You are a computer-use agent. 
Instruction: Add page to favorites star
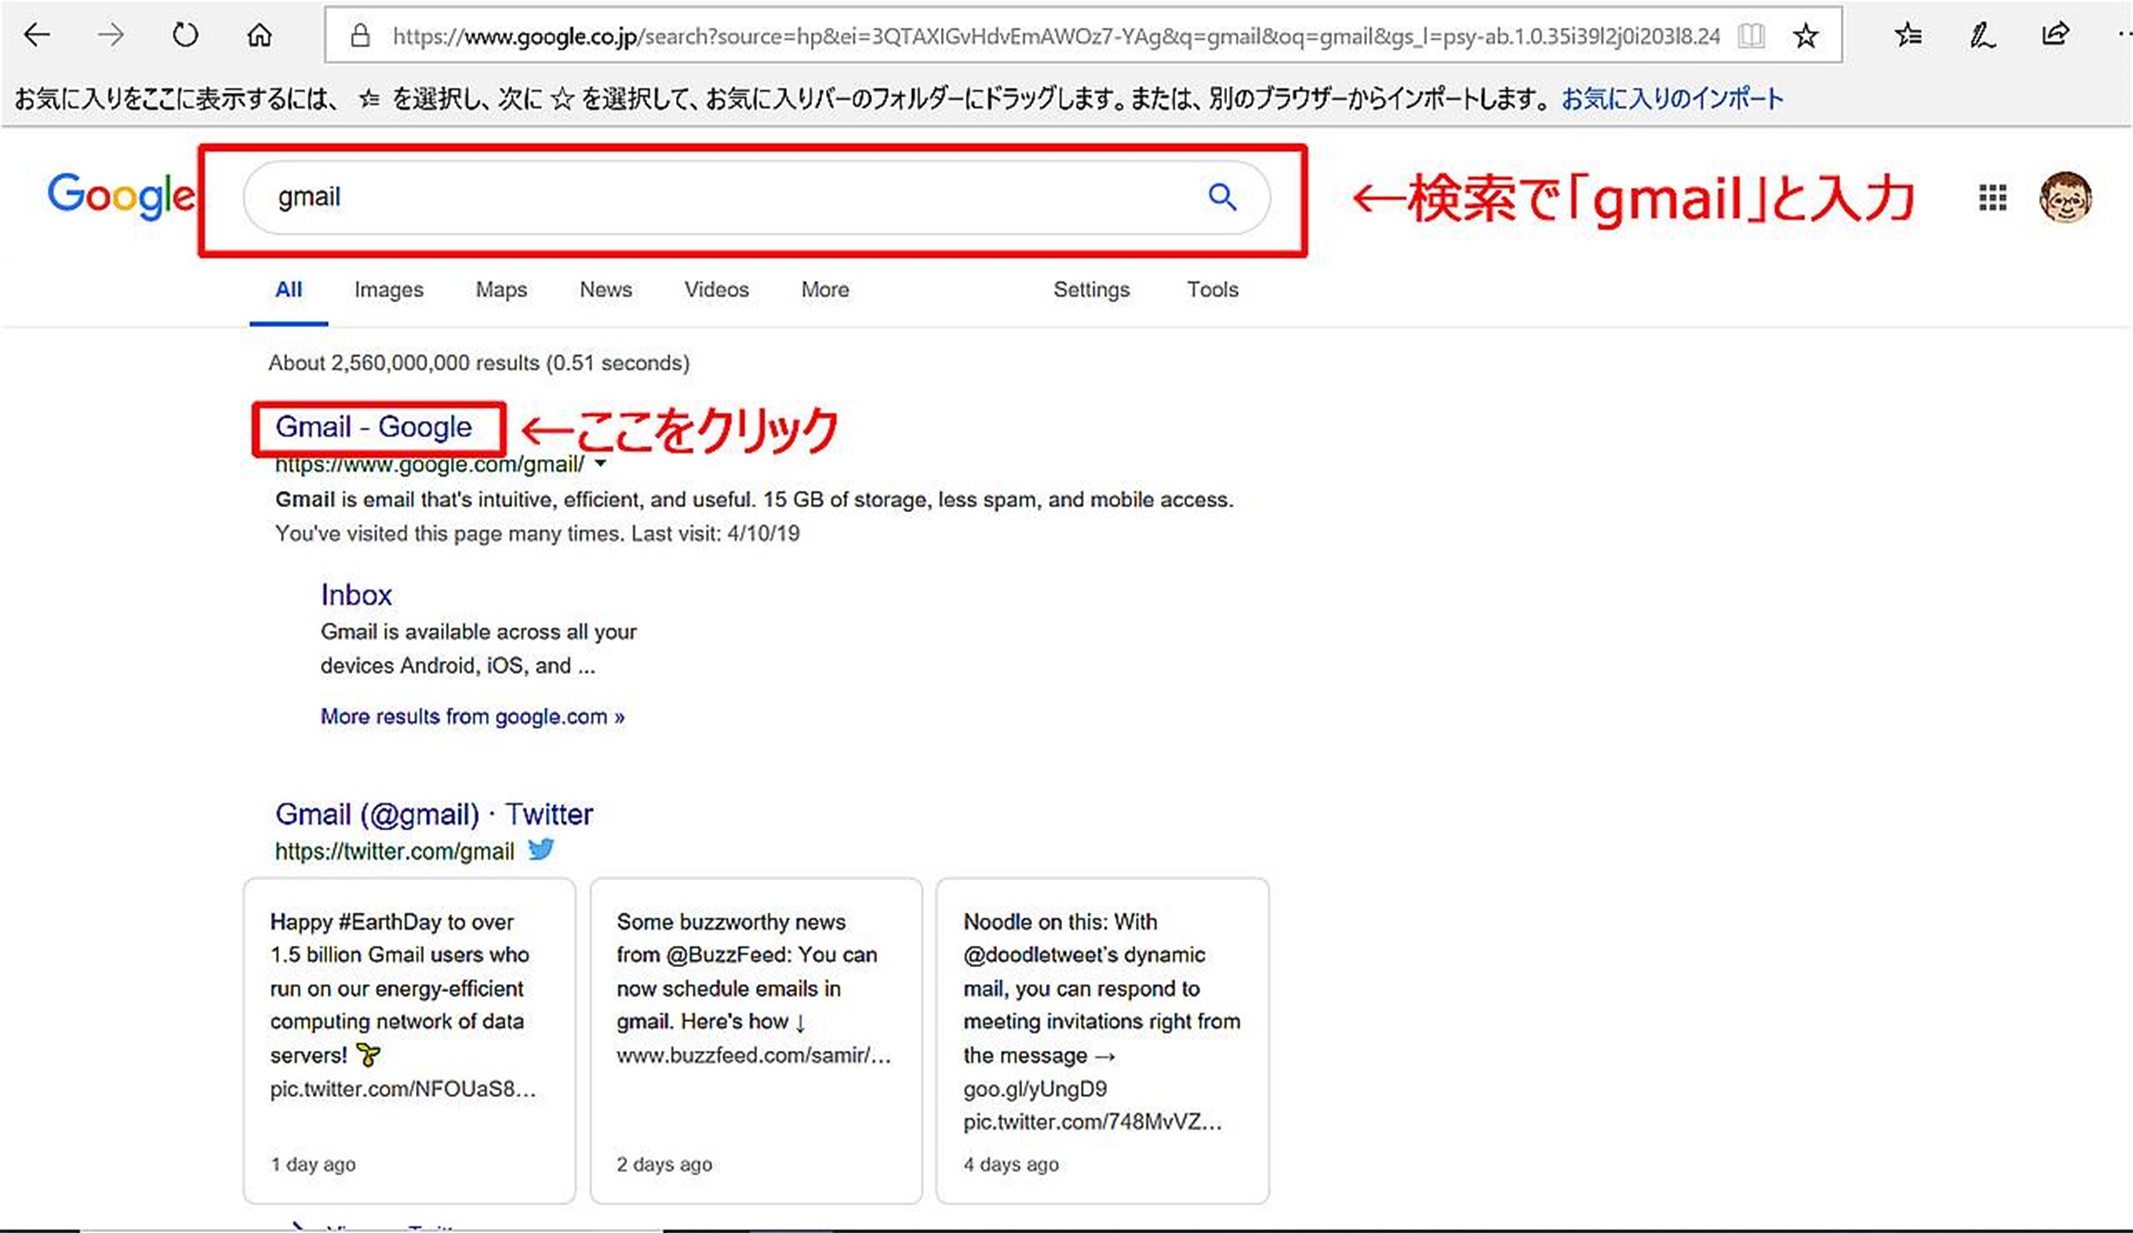click(1805, 37)
